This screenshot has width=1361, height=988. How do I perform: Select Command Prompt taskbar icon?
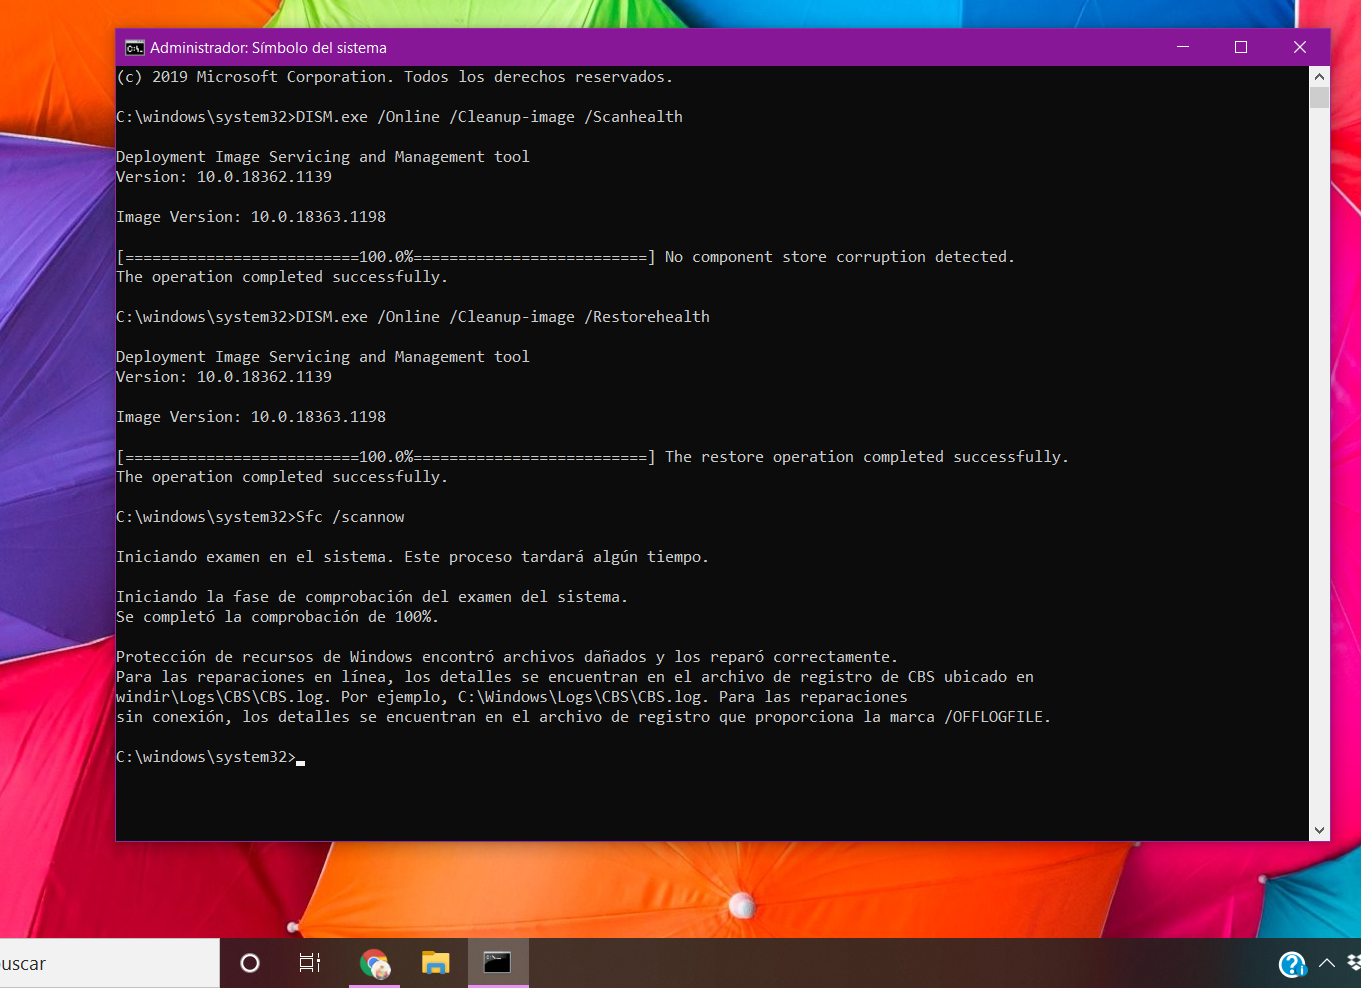pos(497,963)
